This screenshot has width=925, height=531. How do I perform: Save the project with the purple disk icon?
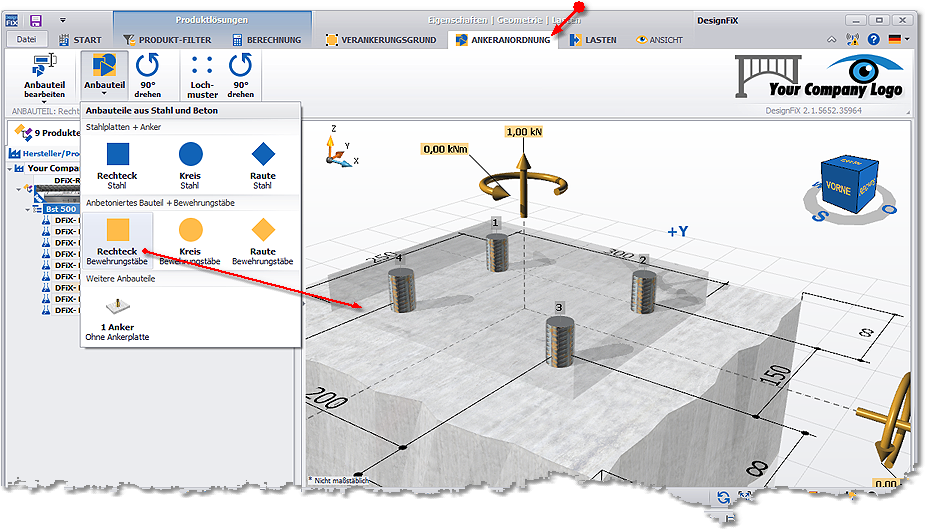36,21
